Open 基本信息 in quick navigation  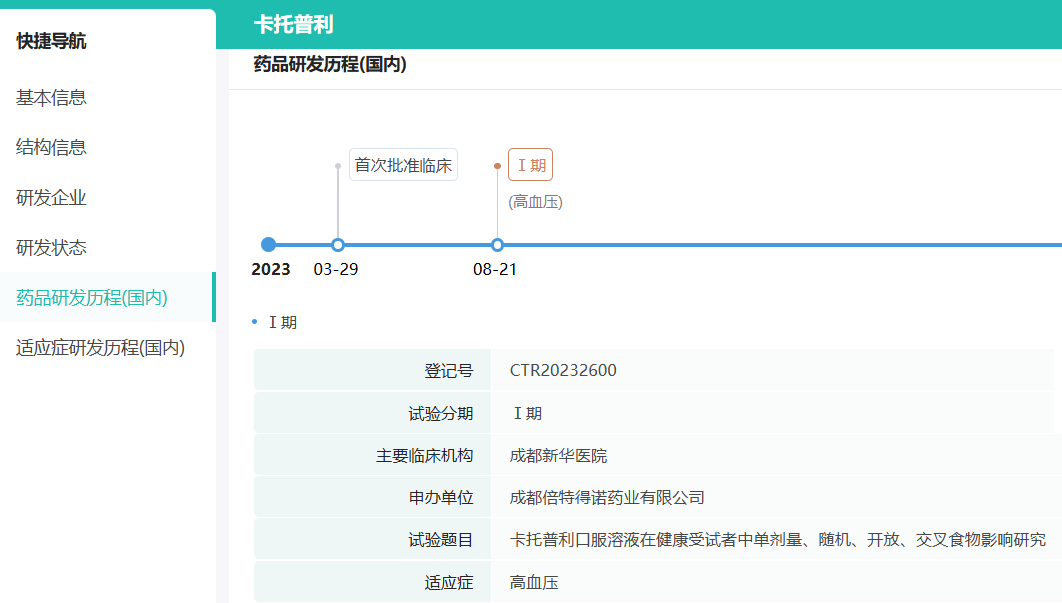[51, 98]
